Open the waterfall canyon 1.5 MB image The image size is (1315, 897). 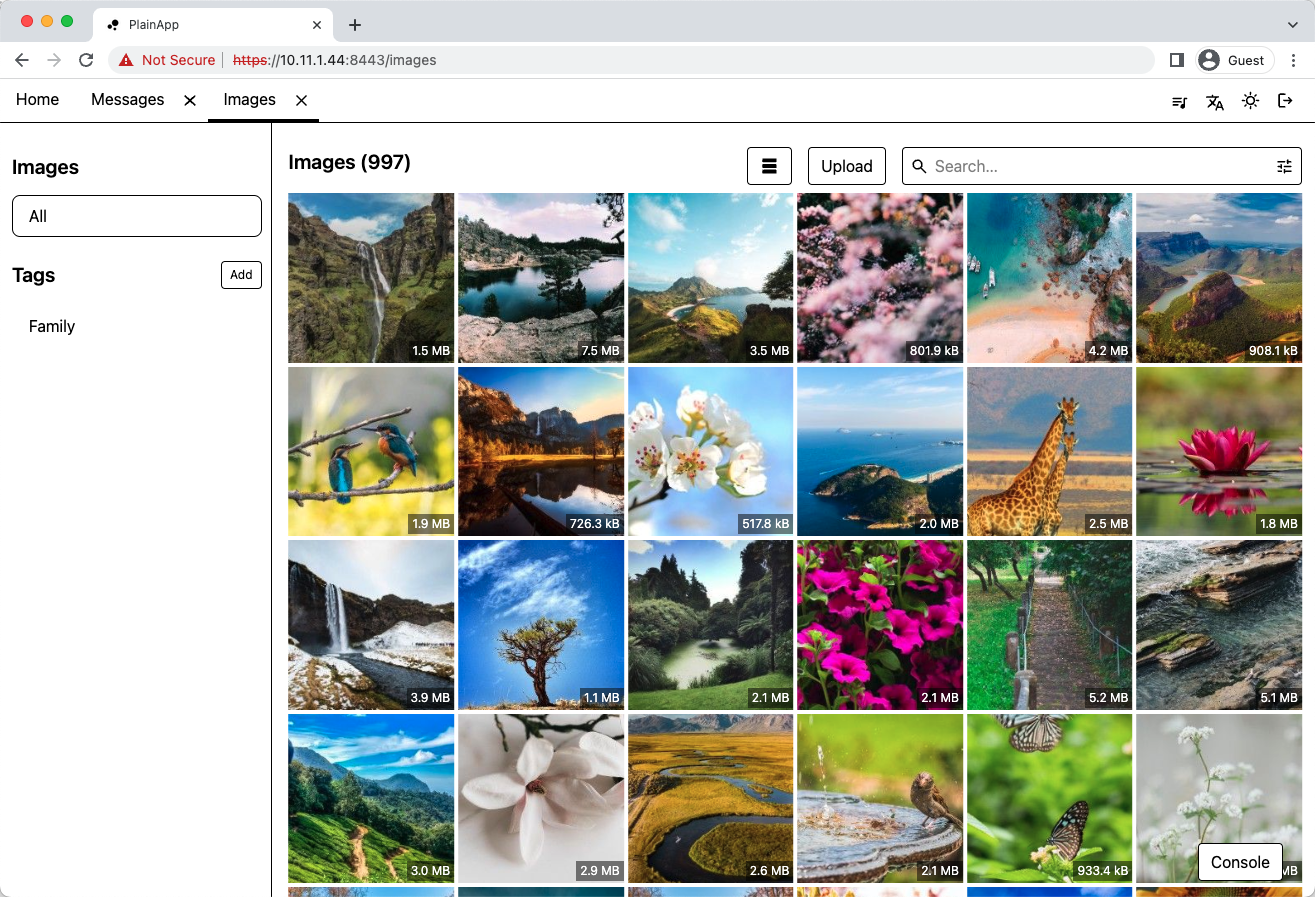(x=371, y=278)
